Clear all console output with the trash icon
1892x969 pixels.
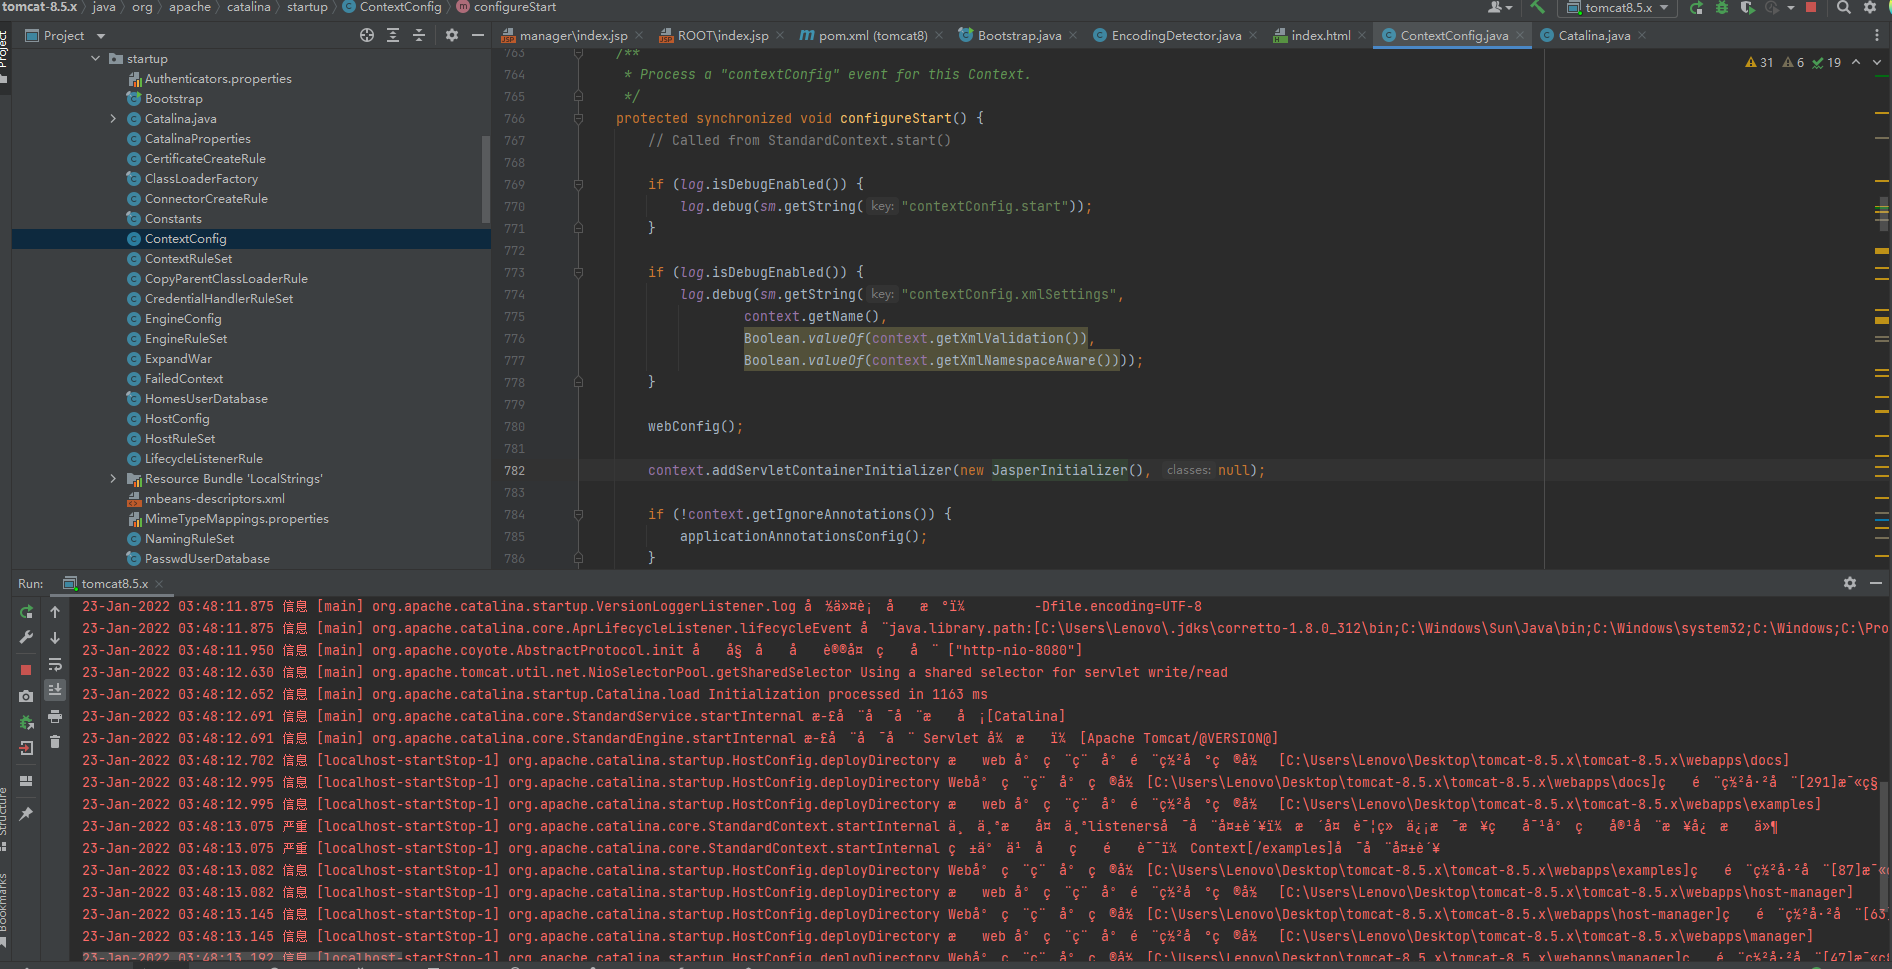pos(55,742)
